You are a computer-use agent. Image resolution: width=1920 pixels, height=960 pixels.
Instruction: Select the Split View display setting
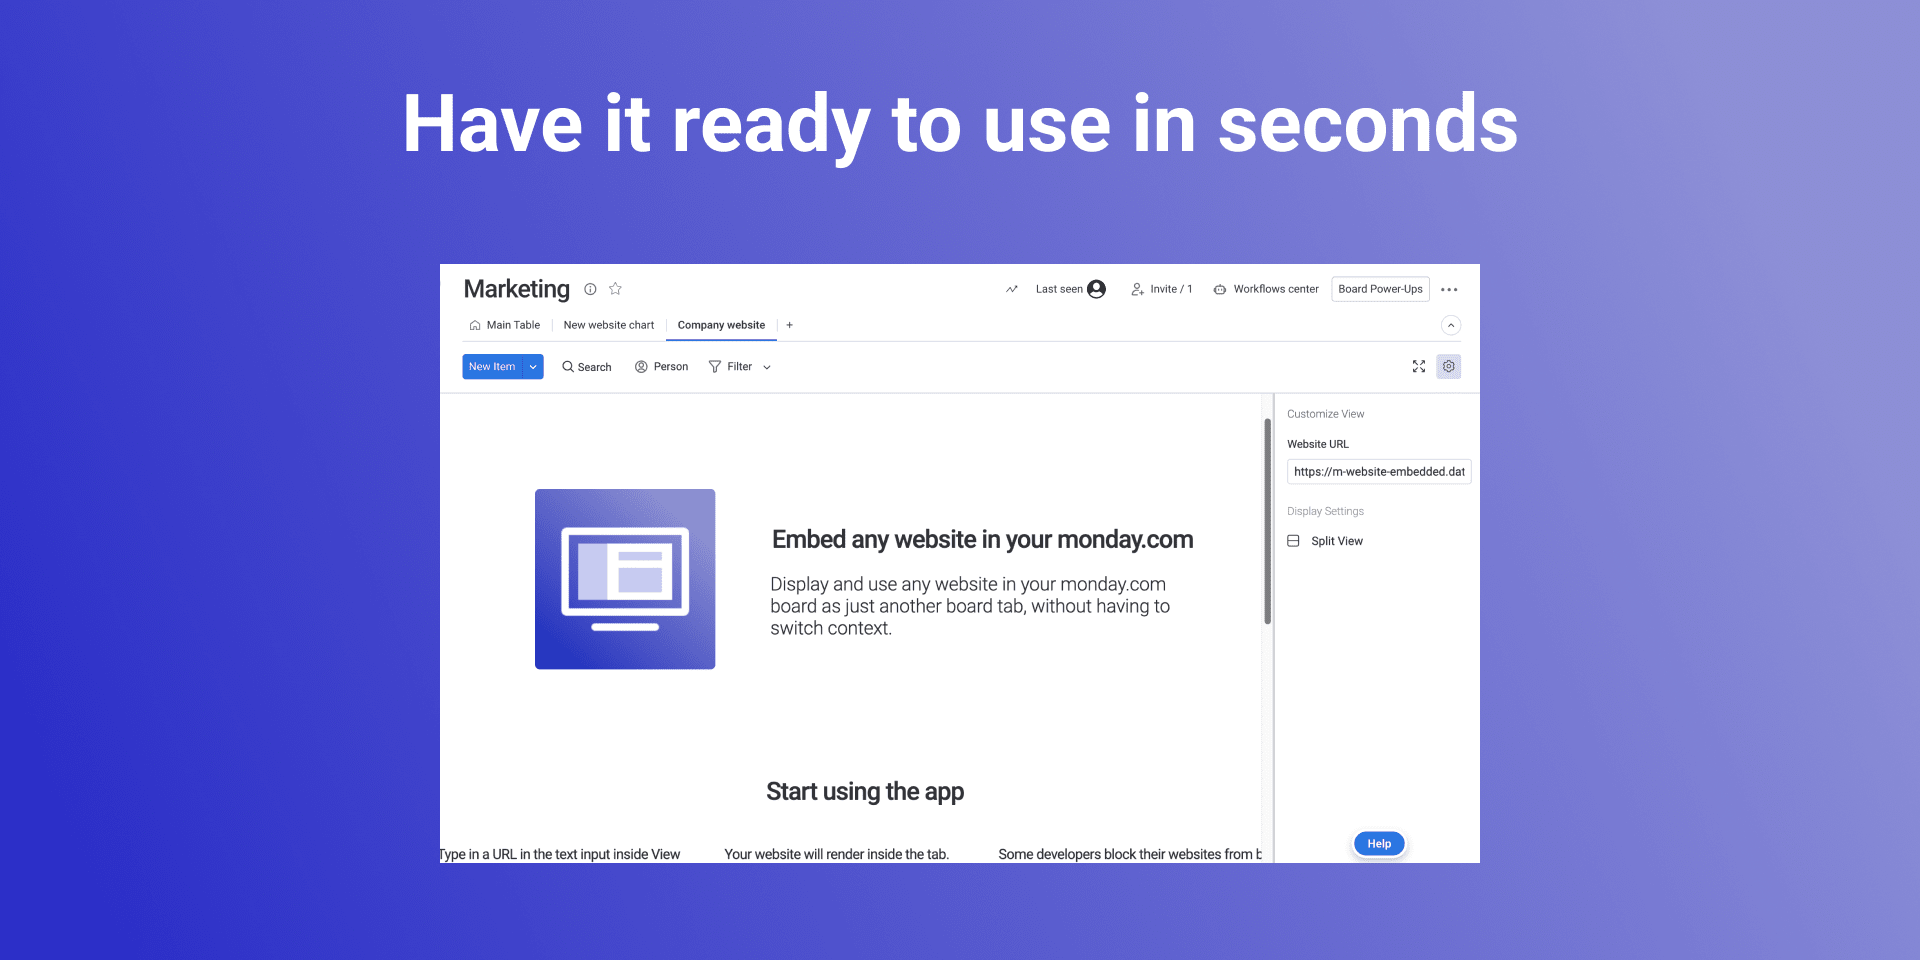(1326, 541)
